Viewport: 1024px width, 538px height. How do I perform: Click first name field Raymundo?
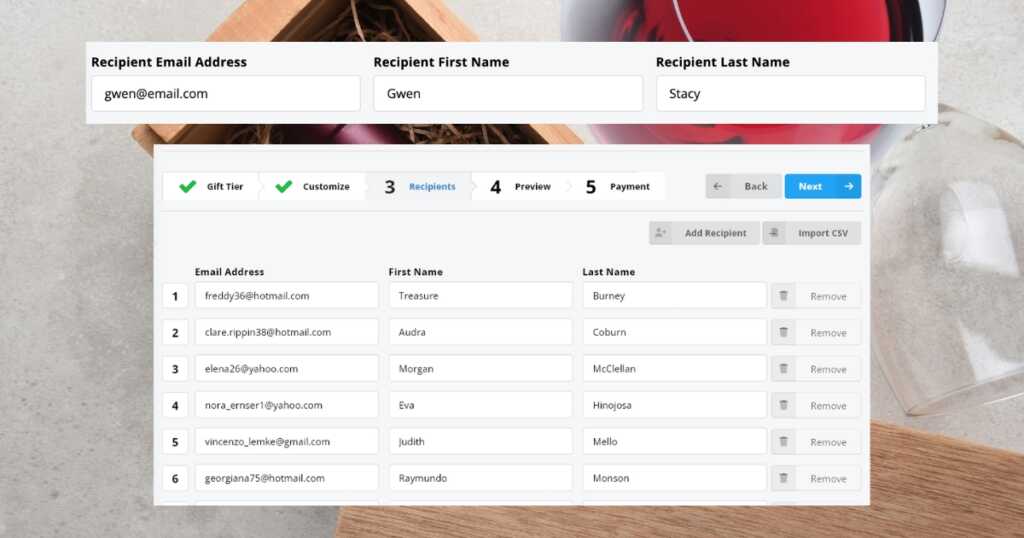(x=481, y=479)
